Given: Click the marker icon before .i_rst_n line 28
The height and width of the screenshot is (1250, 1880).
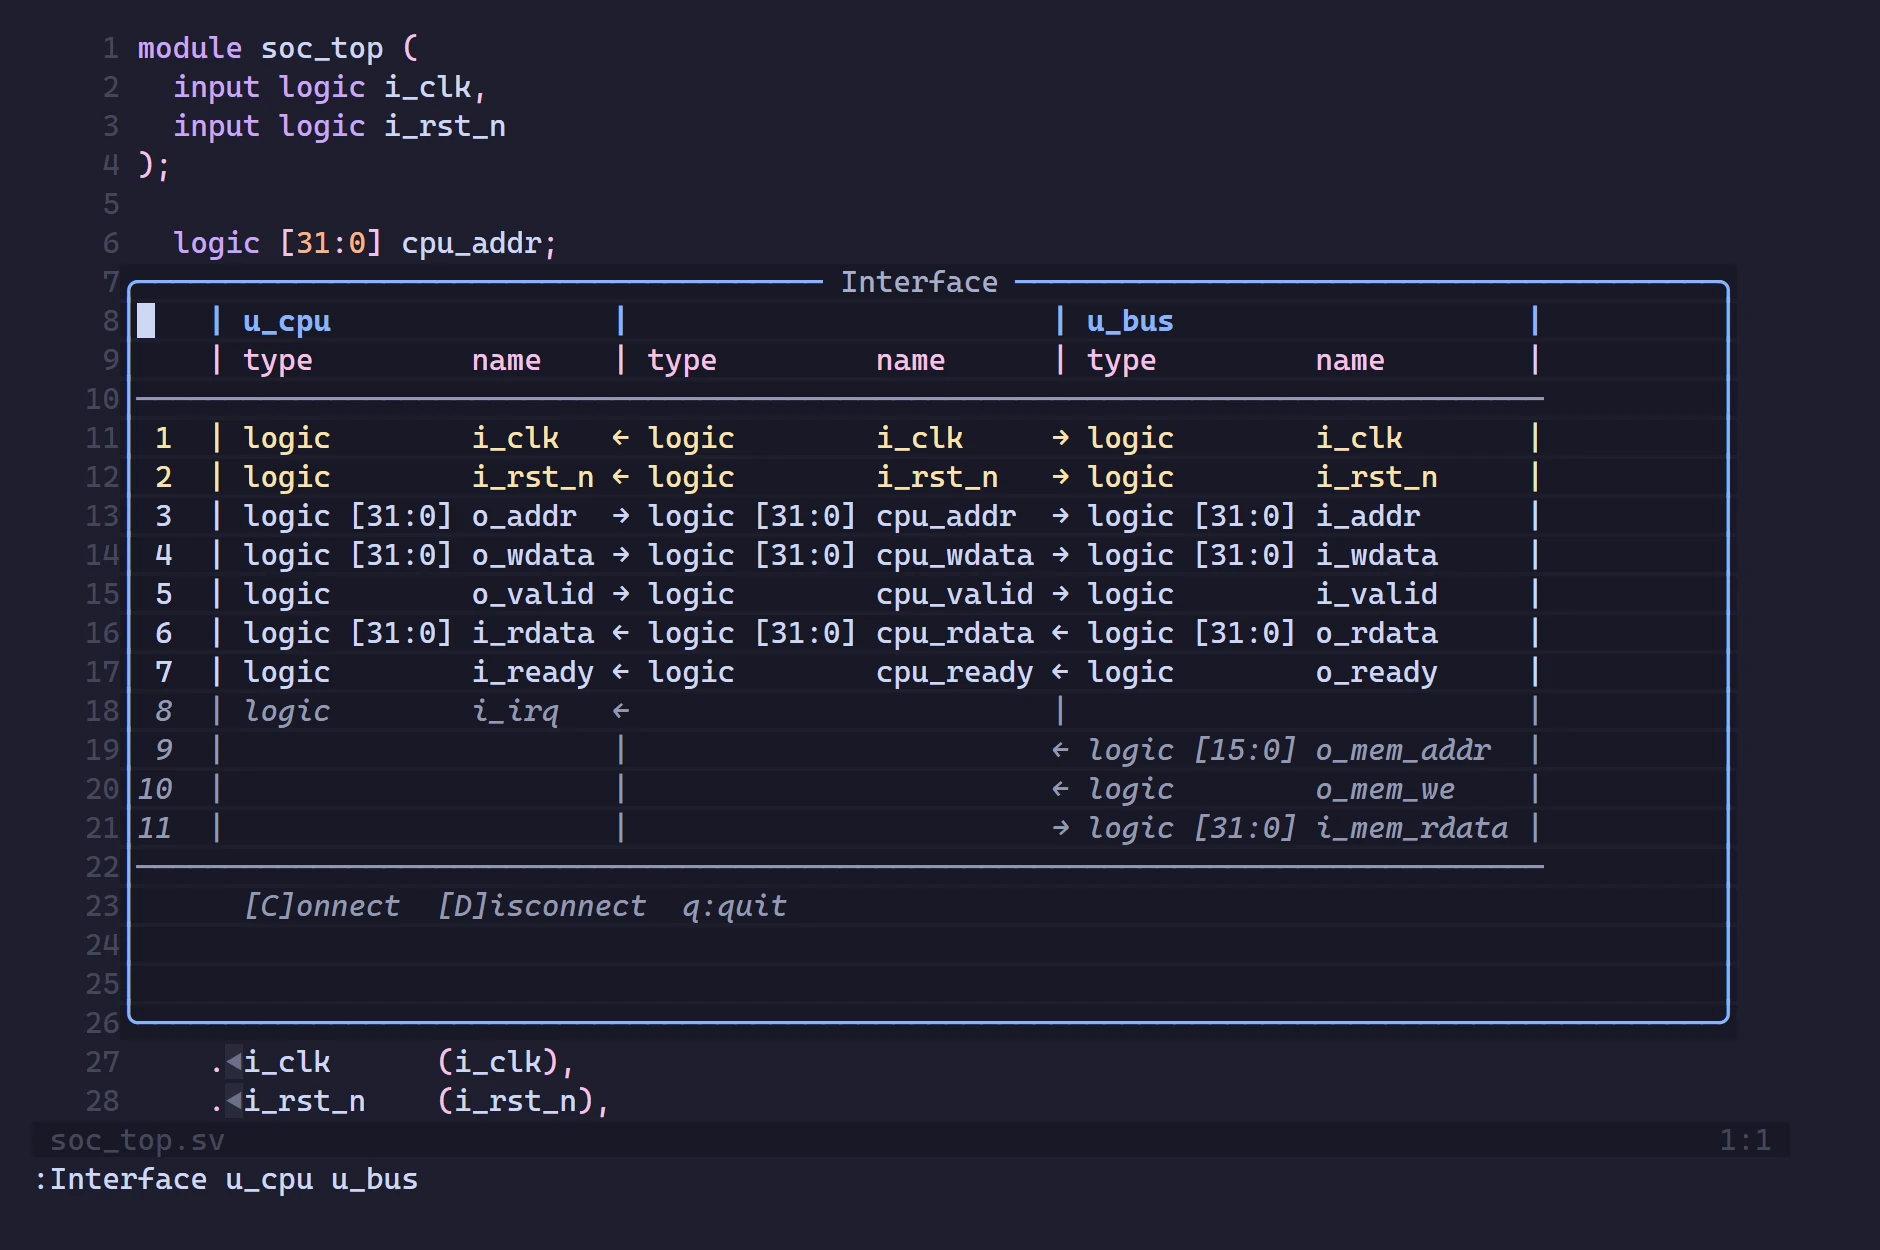Looking at the screenshot, I should pyautogui.click(x=233, y=1101).
